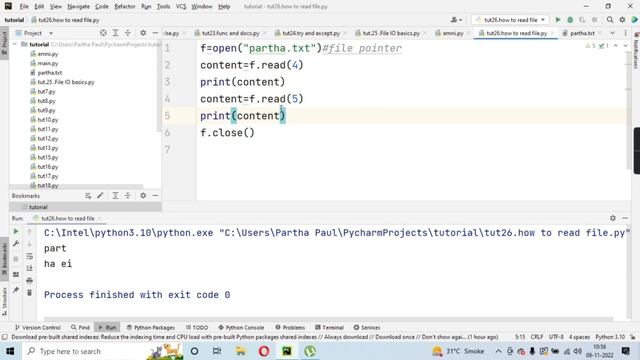Screen dimensions: 640x360
Task: Open the Problems tool window
Action: pos(290,327)
